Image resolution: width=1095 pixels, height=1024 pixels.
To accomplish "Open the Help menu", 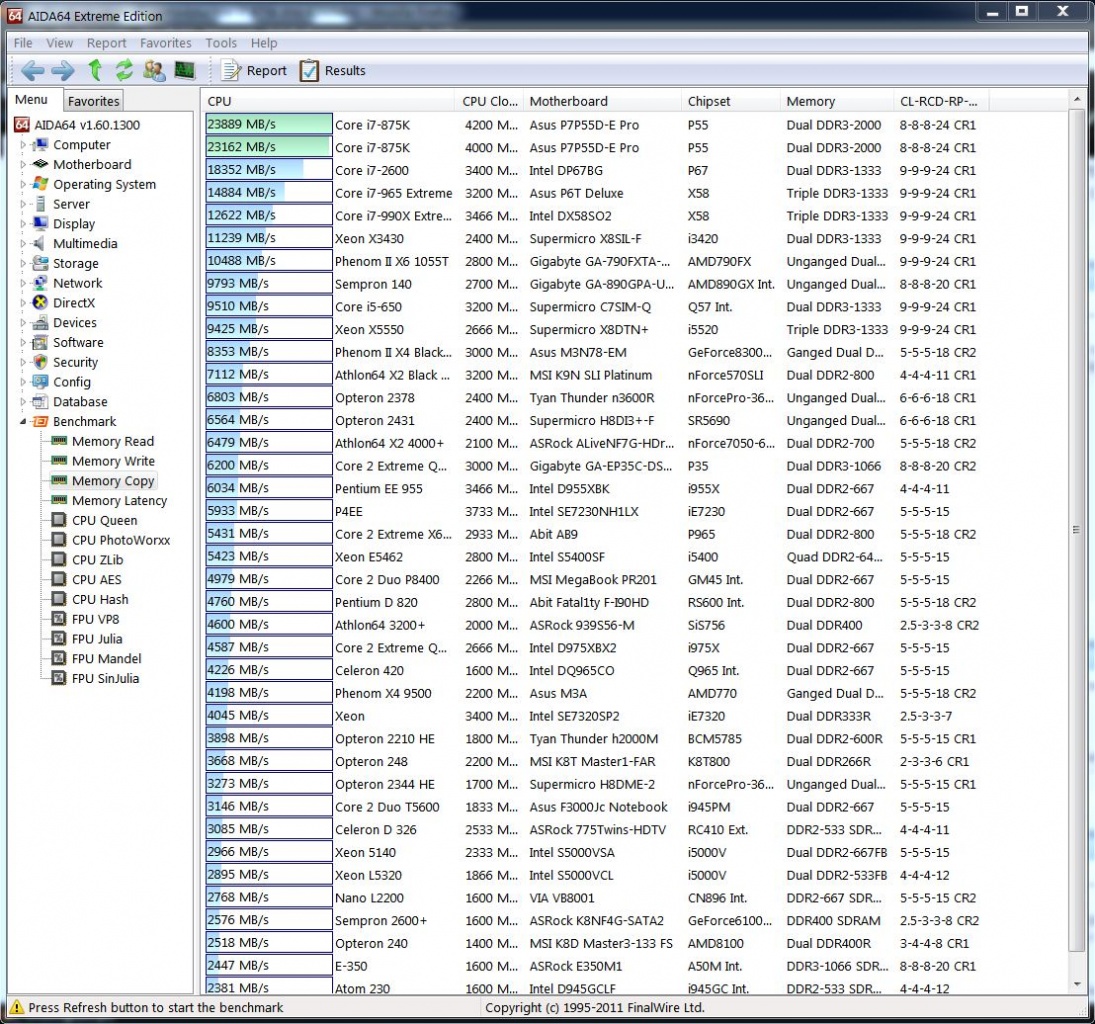I will tap(264, 43).
